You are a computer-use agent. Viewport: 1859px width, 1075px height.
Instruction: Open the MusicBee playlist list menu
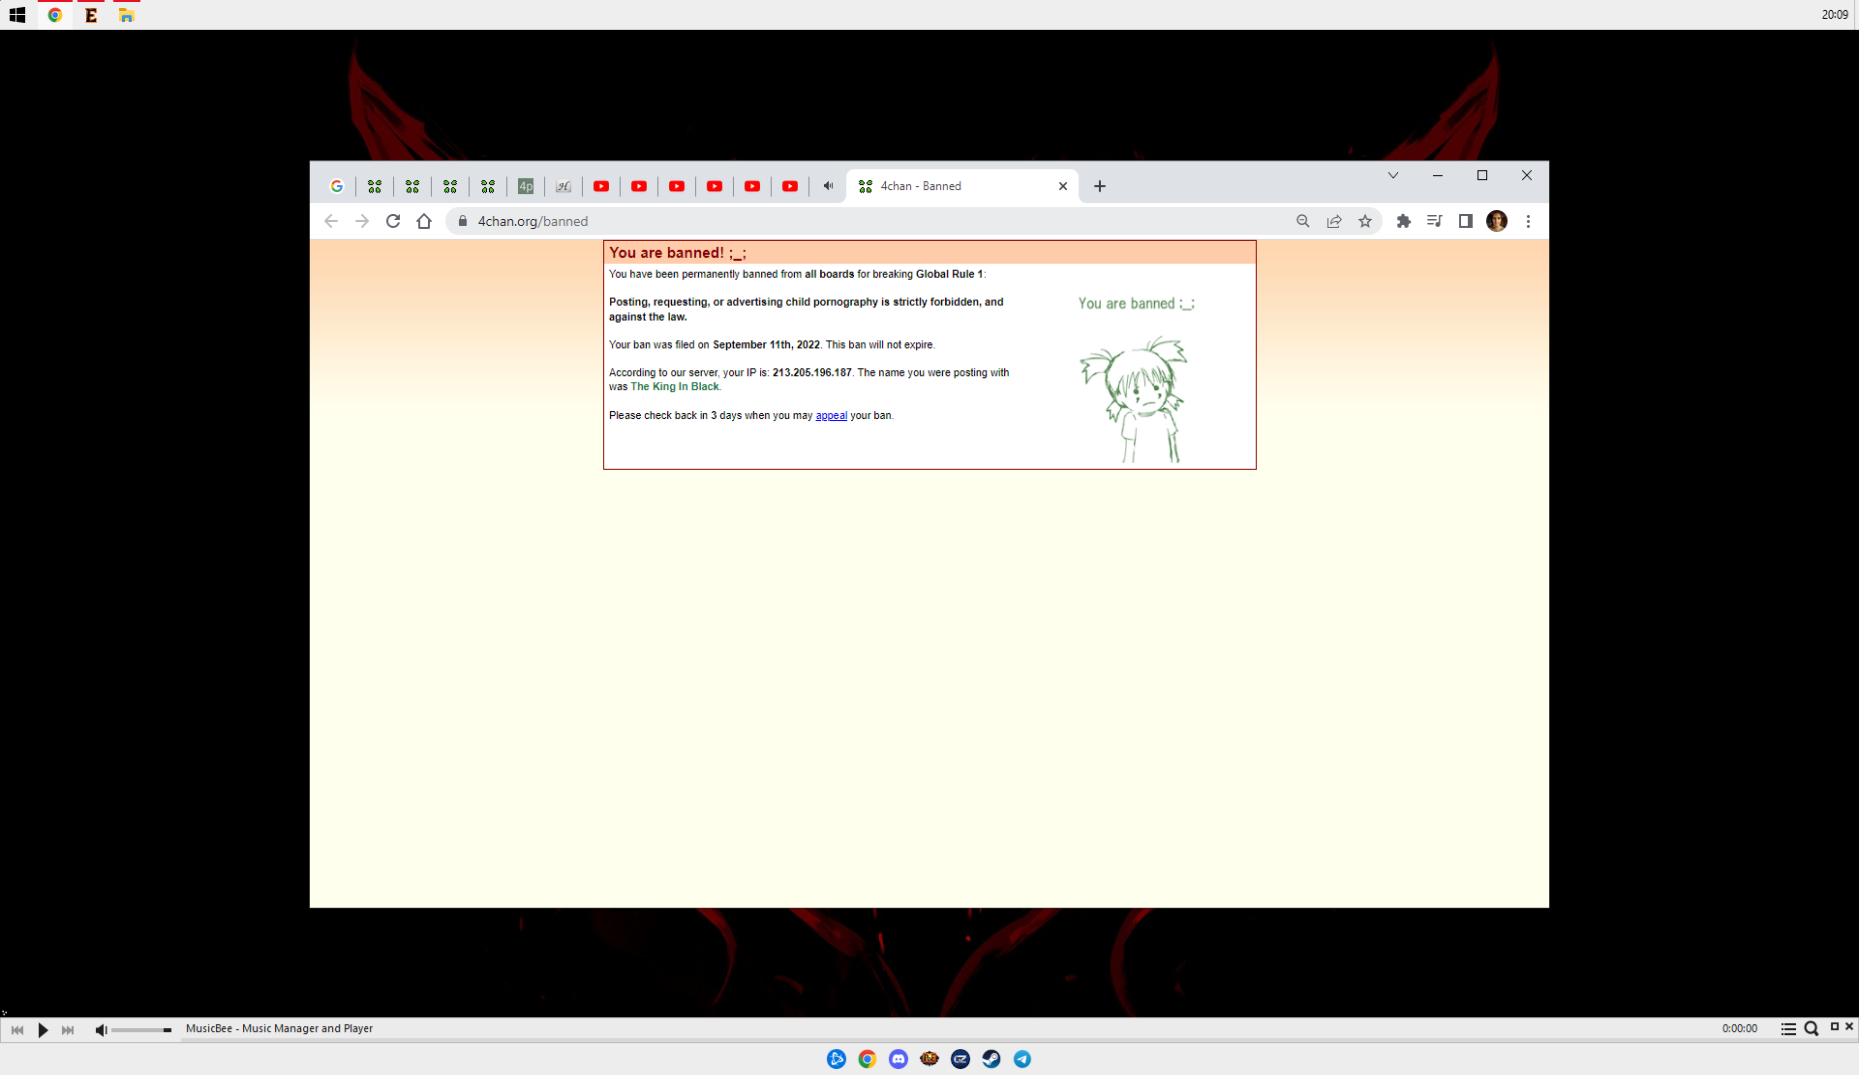pos(1788,1029)
